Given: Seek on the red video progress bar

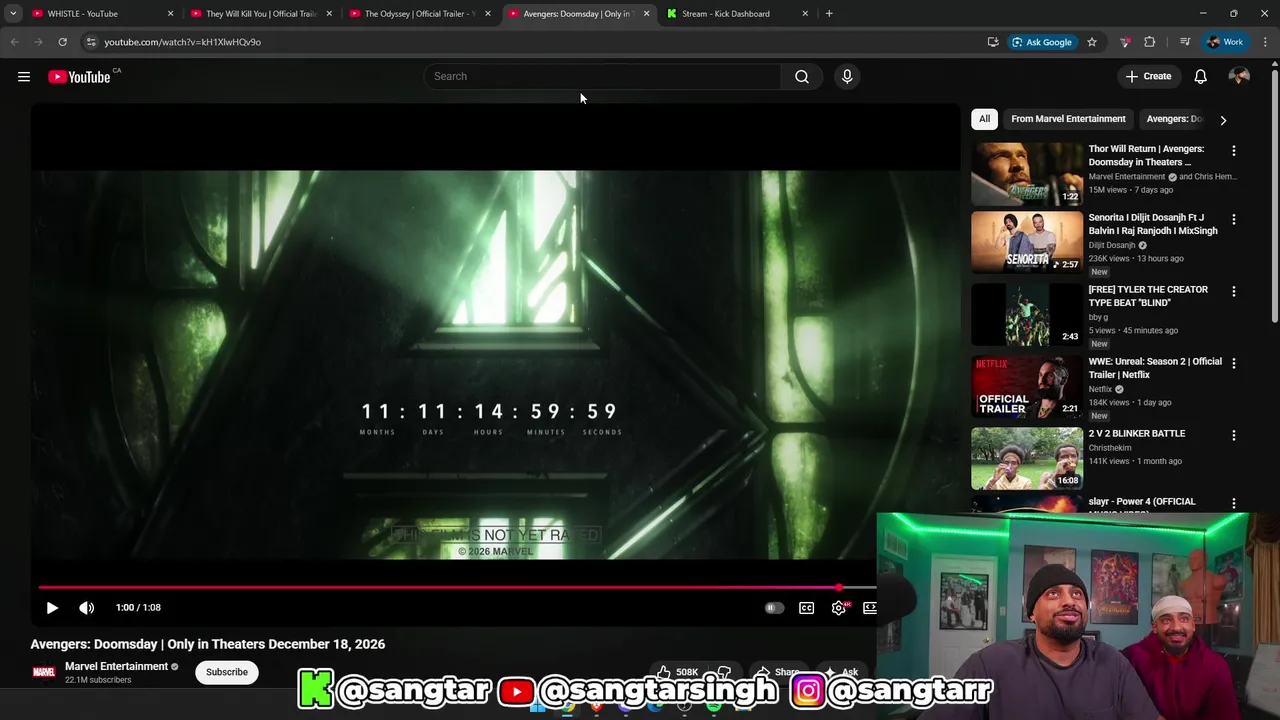Looking at the screenshot, I should 457,587.
